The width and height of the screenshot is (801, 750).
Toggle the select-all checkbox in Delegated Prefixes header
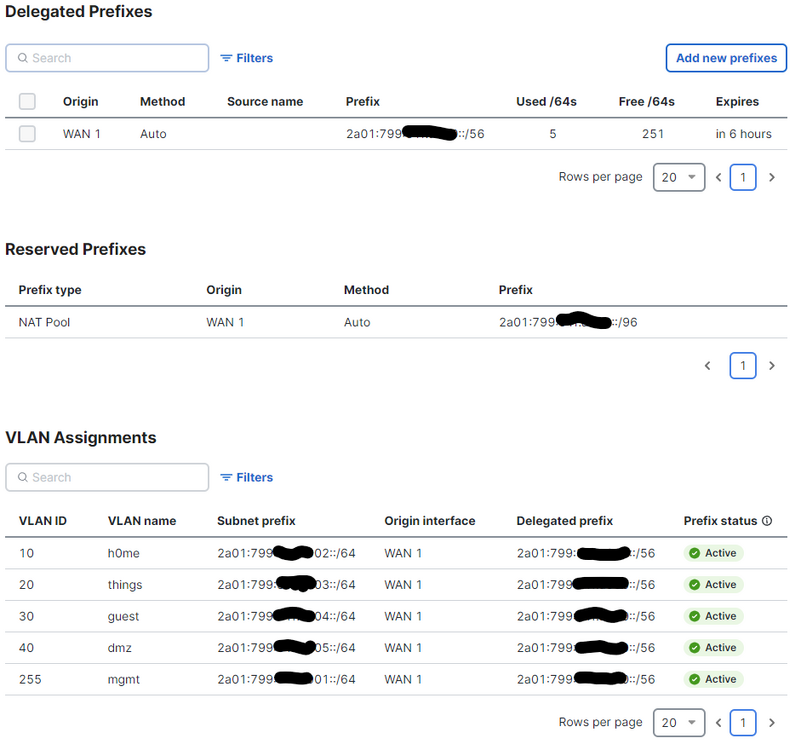coord(28,102)
